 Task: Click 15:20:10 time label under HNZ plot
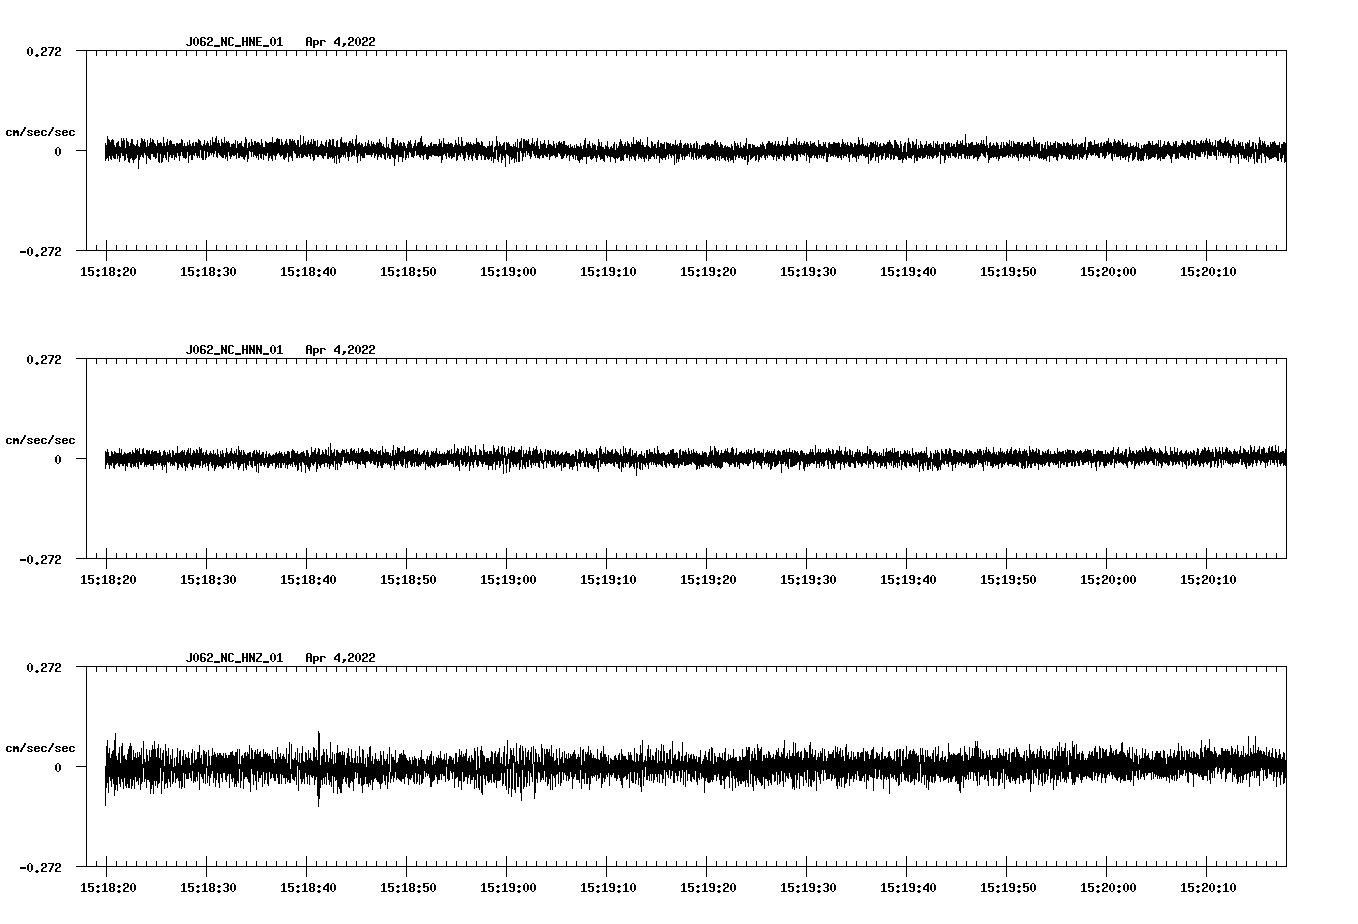point(1208,888)
